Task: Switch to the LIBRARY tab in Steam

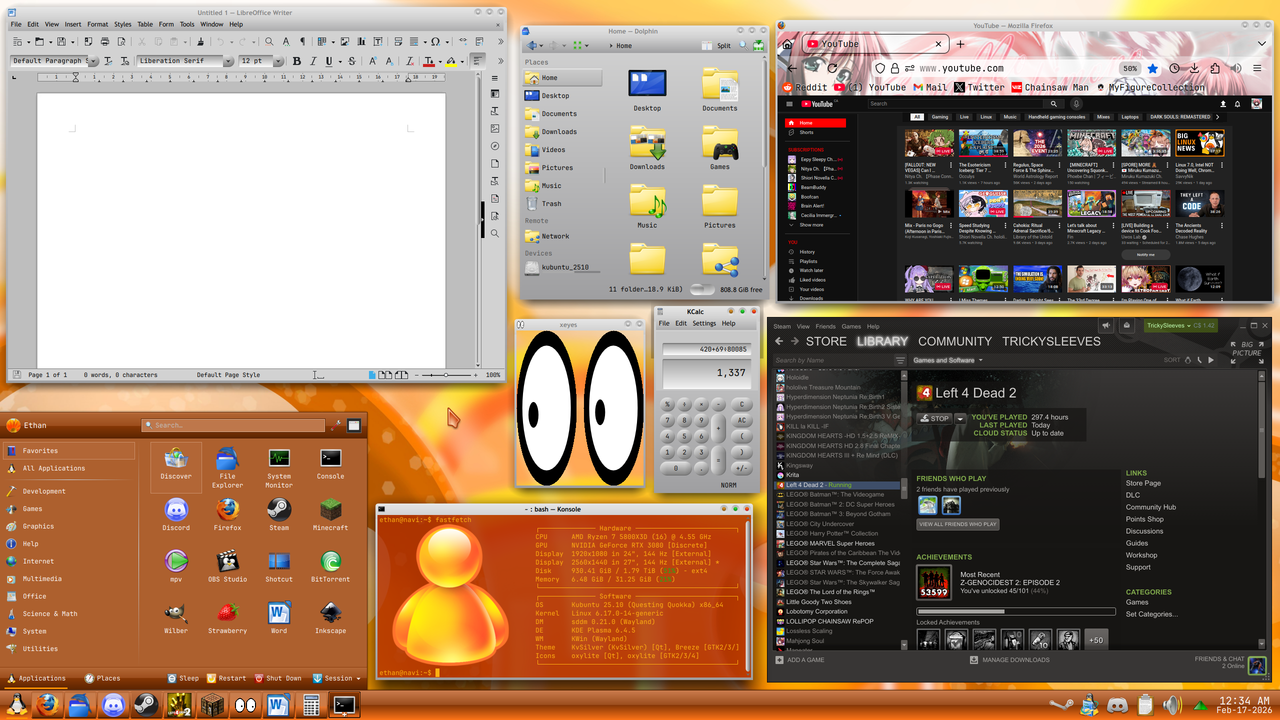Action: coord(882,341)
